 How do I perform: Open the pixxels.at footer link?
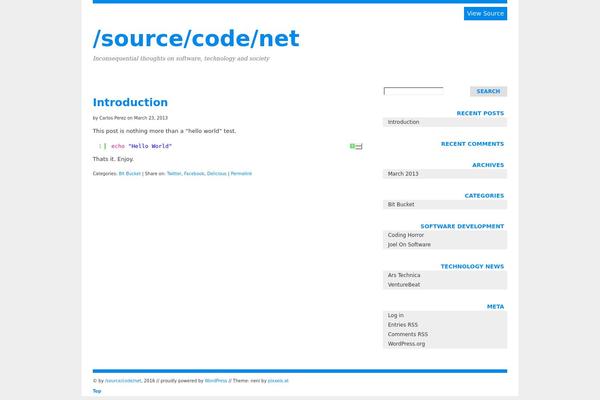coord(278,381)
